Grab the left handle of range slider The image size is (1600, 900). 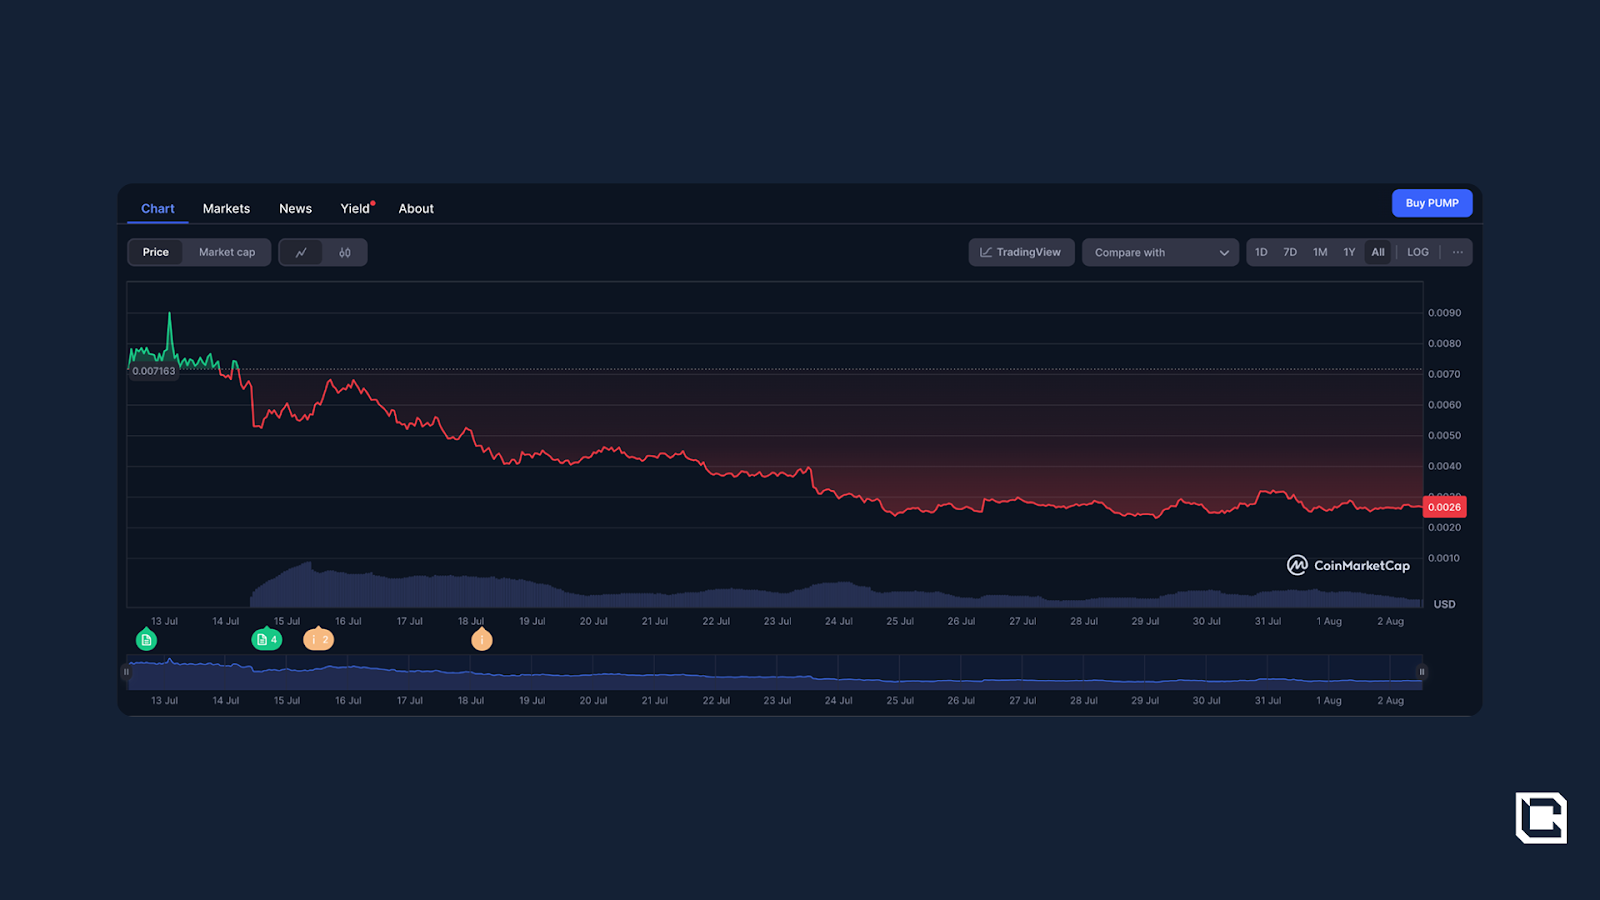(x=127, y=672)
